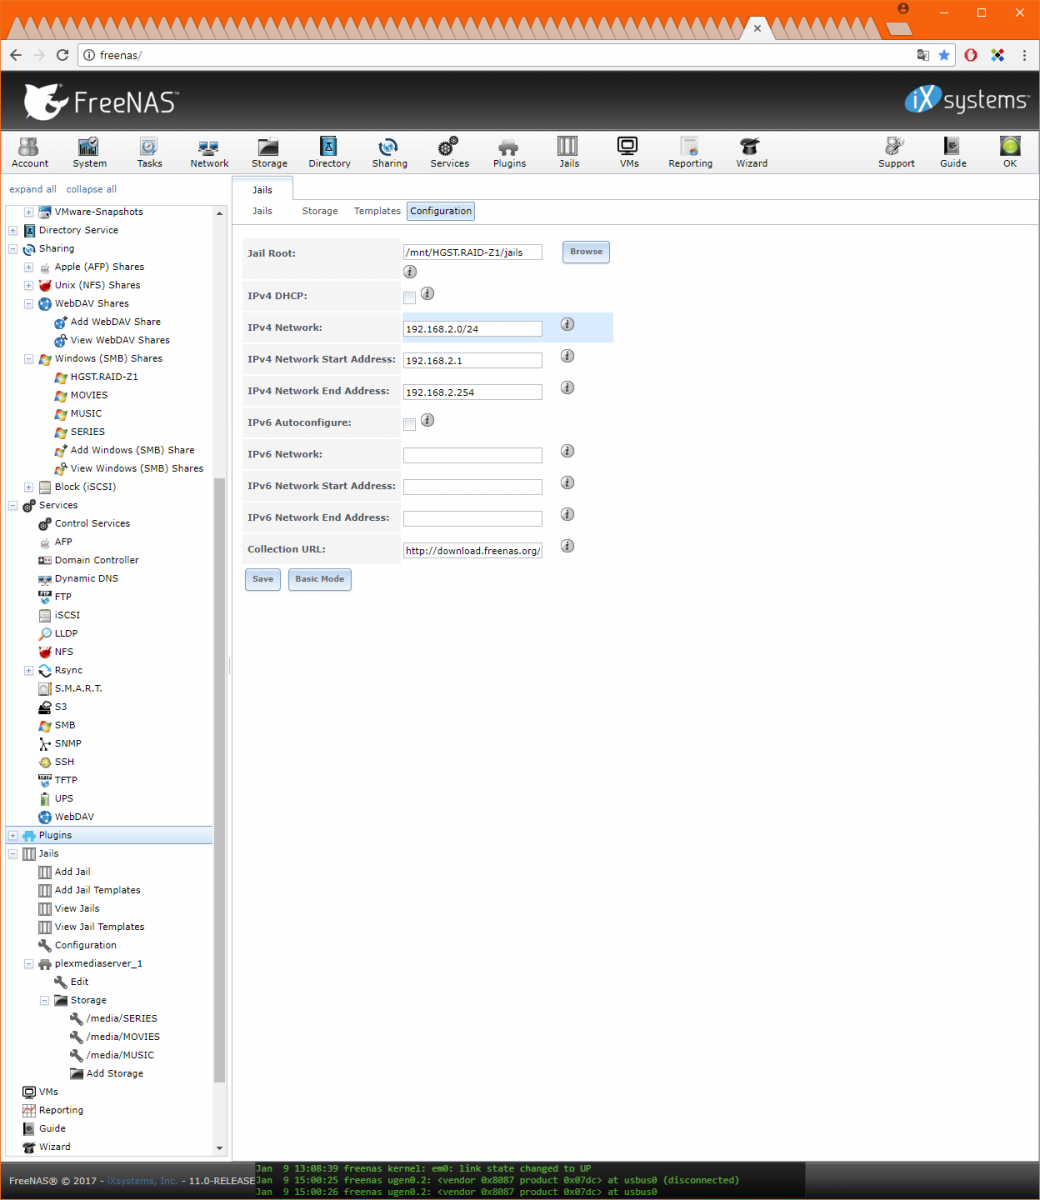This screenshot has height=1200, width=1040.
Task: Open the Sharing toolbar icon
Action: tap(389, 152)
